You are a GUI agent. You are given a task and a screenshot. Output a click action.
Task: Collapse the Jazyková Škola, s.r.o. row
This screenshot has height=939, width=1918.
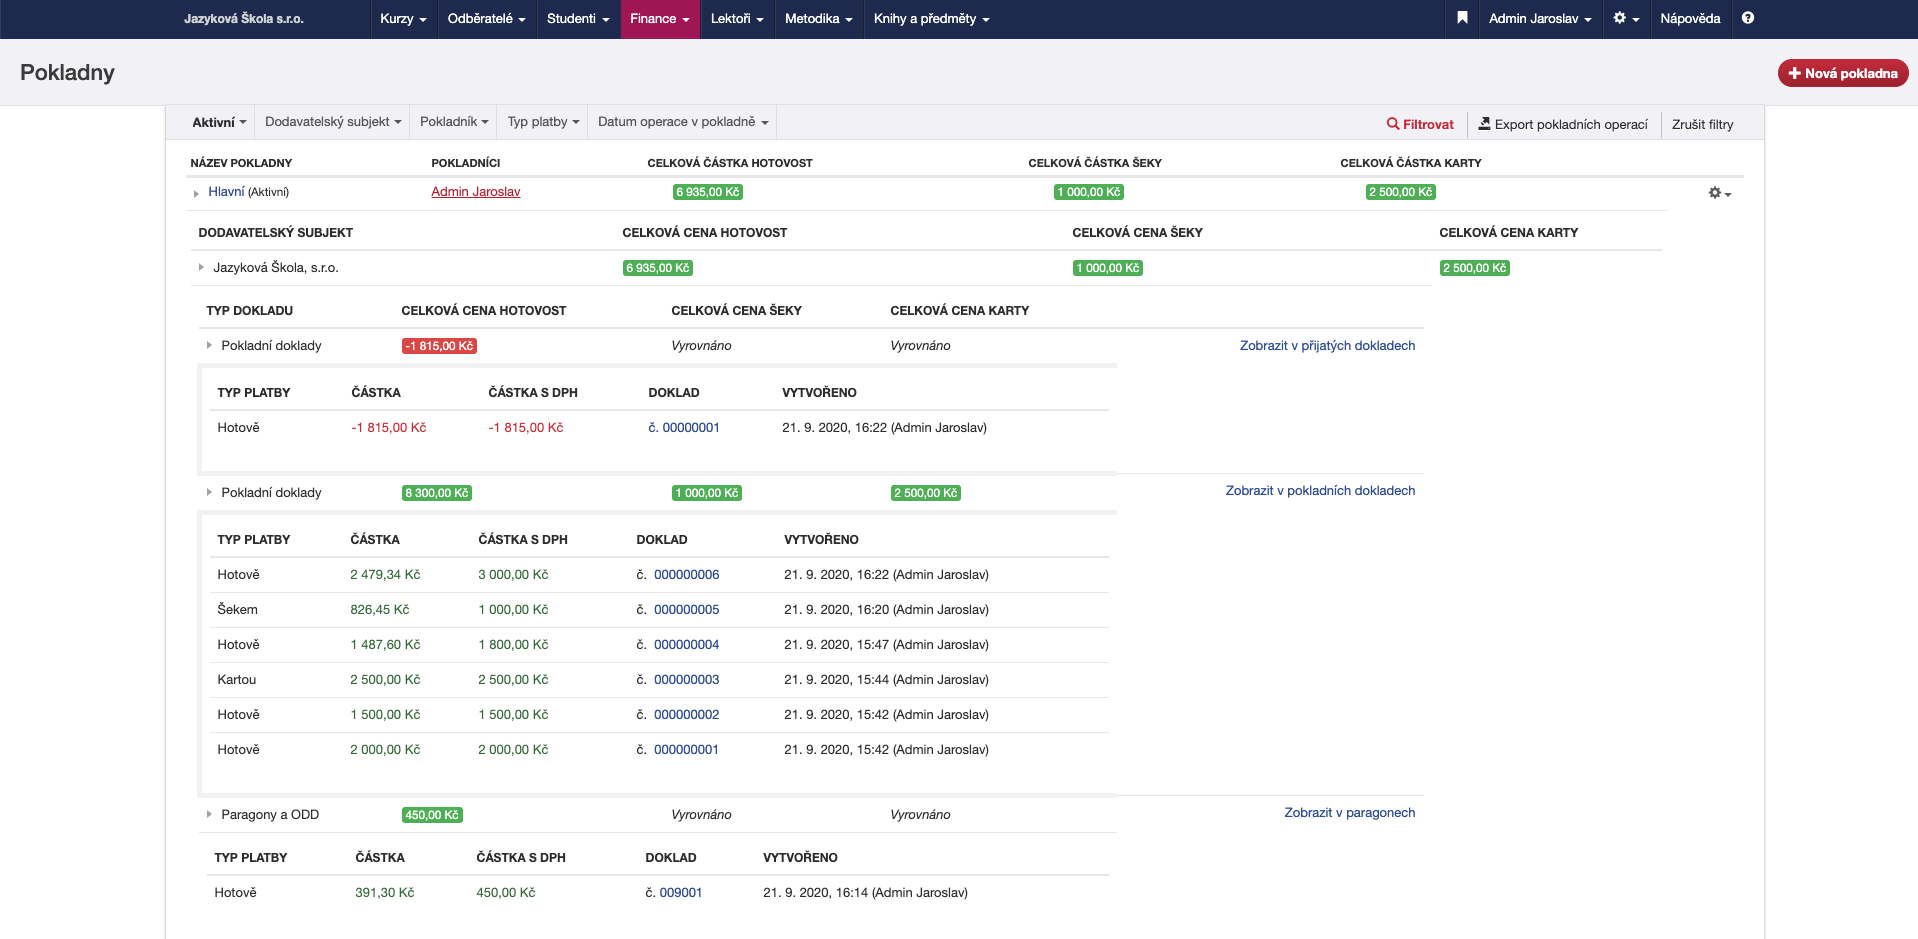pyautogui.click(x=201, y=267)
